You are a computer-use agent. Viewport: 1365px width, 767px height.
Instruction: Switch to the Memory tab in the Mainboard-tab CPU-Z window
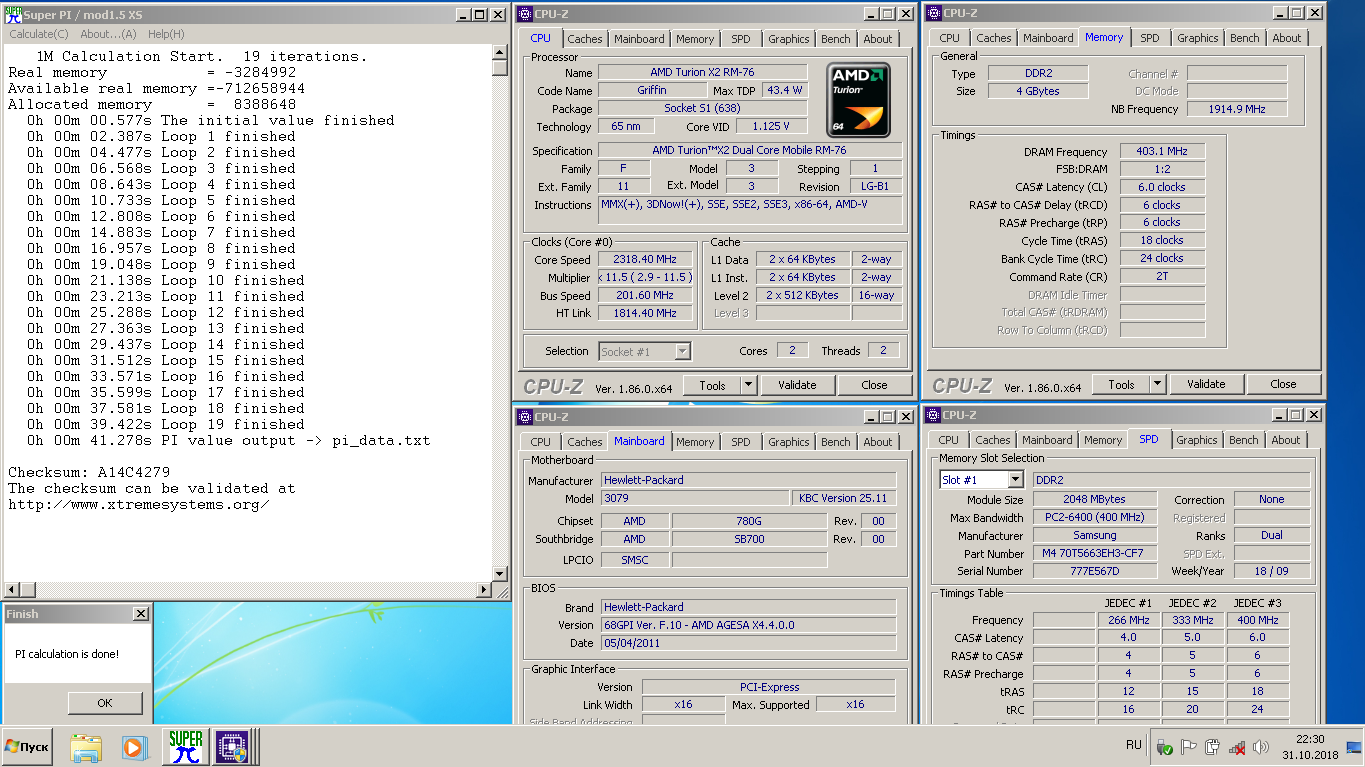pos(695,441)
